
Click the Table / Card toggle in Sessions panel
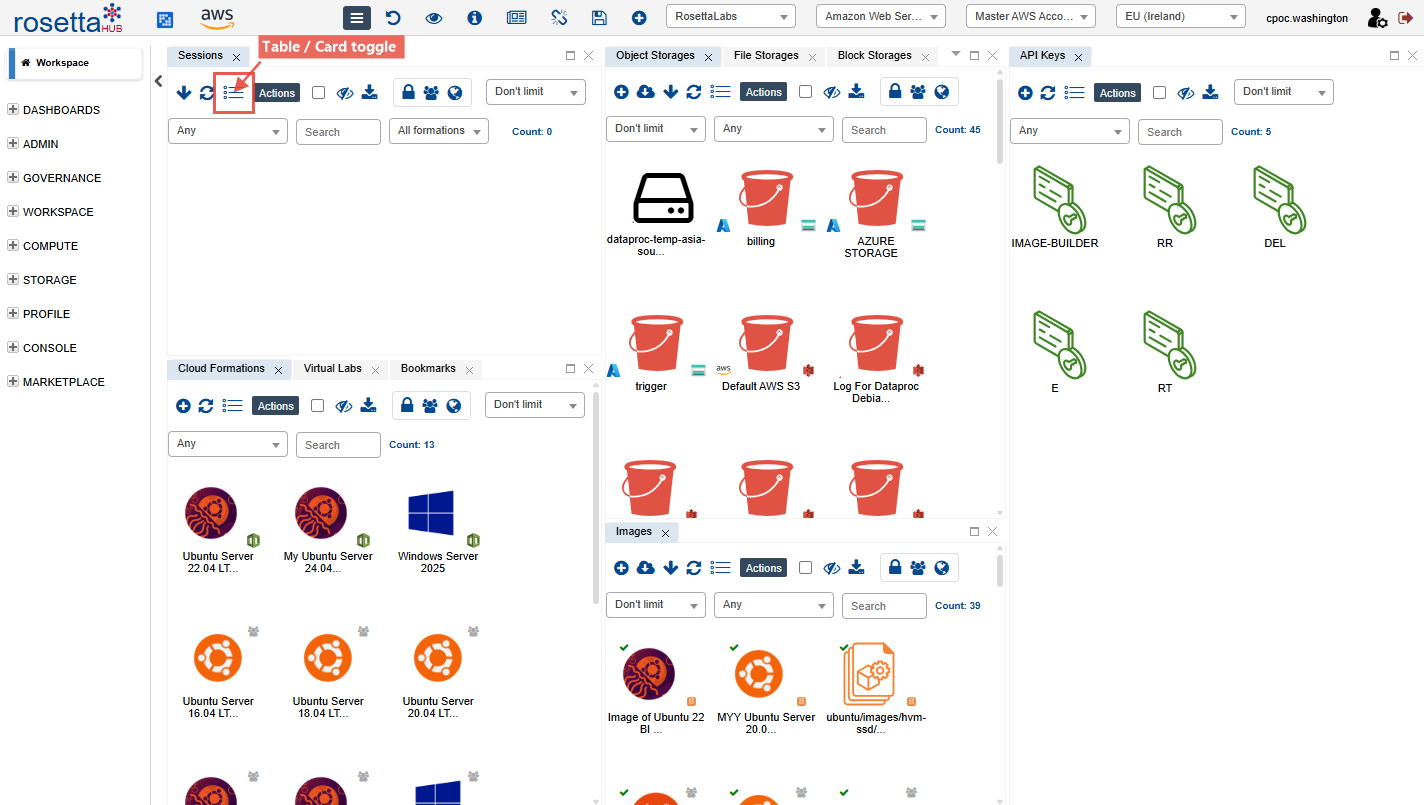(233, 93)
